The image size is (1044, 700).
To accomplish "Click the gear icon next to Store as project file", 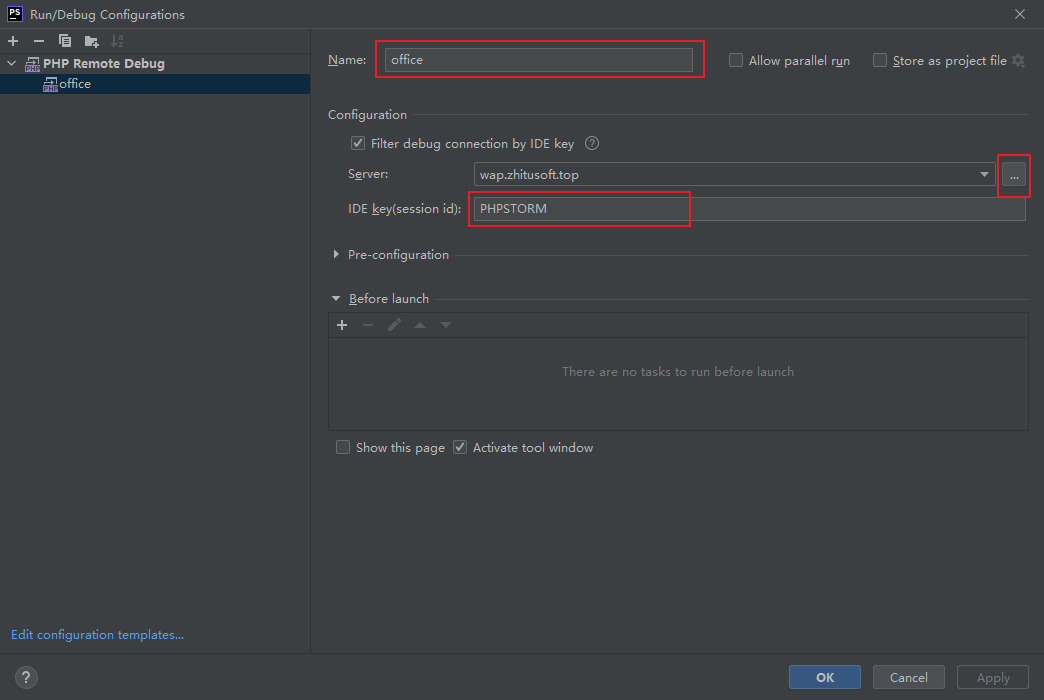I will coord(1018,61).
